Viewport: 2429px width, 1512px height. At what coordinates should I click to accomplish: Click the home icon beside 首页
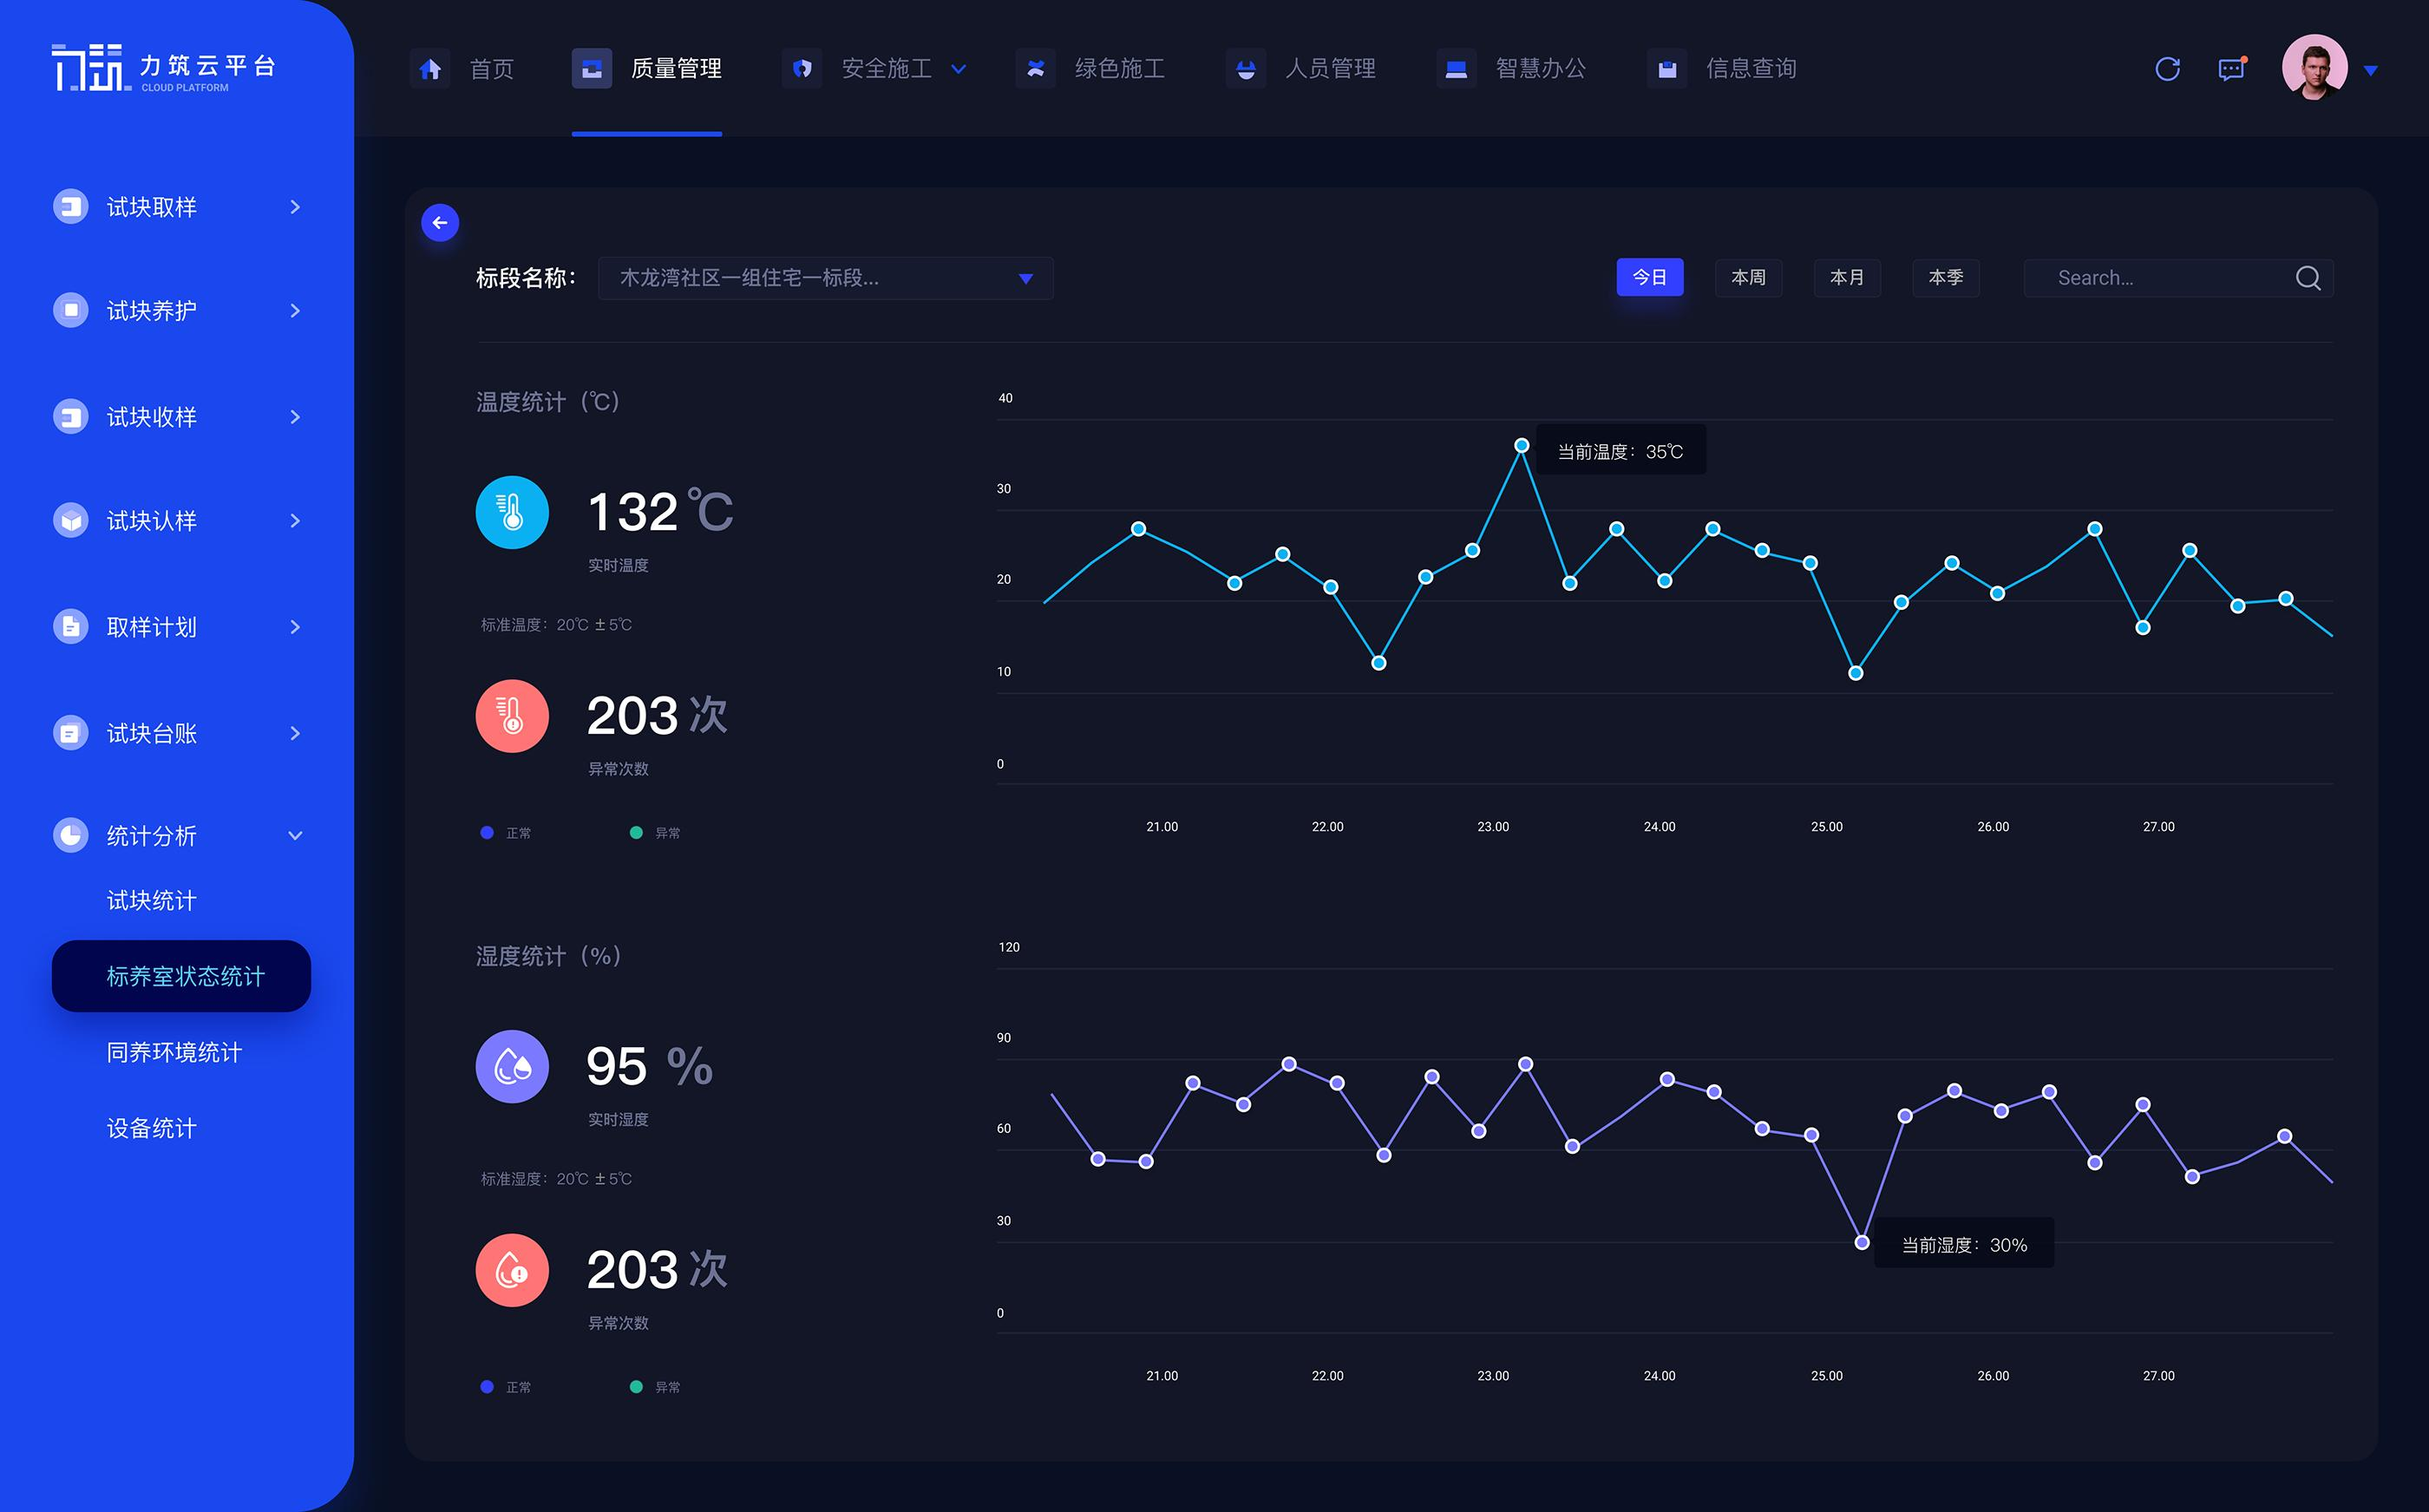point(430,69)
